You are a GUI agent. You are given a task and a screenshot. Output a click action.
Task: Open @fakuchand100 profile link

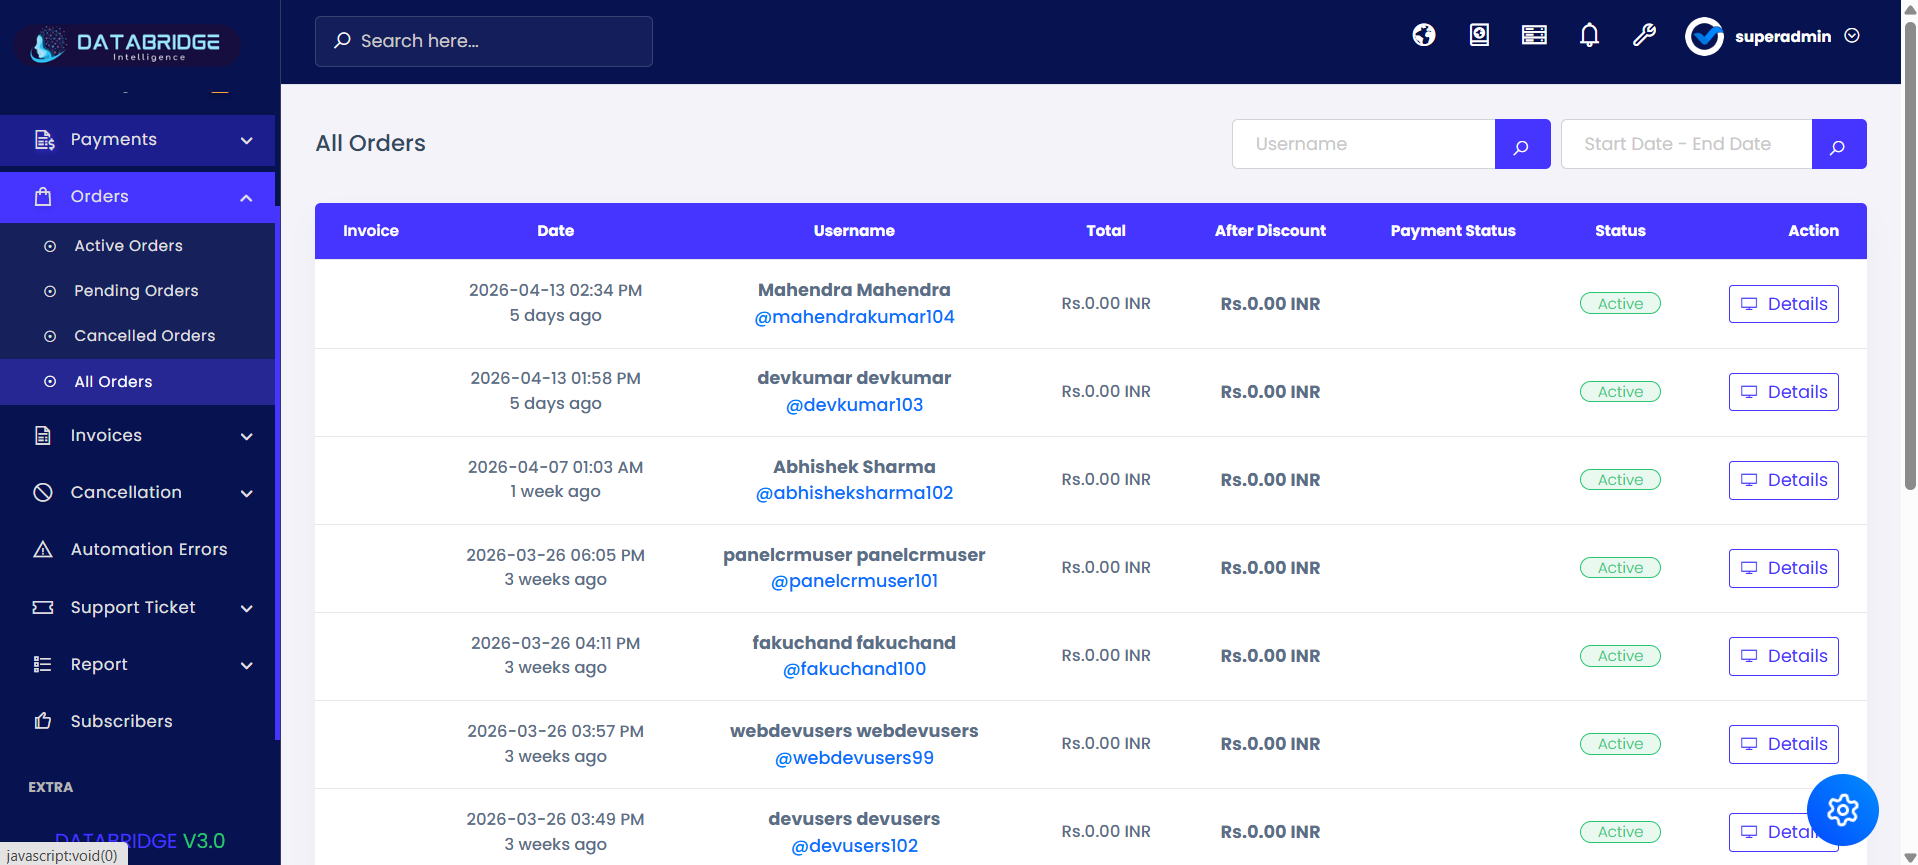click(854, 669)
